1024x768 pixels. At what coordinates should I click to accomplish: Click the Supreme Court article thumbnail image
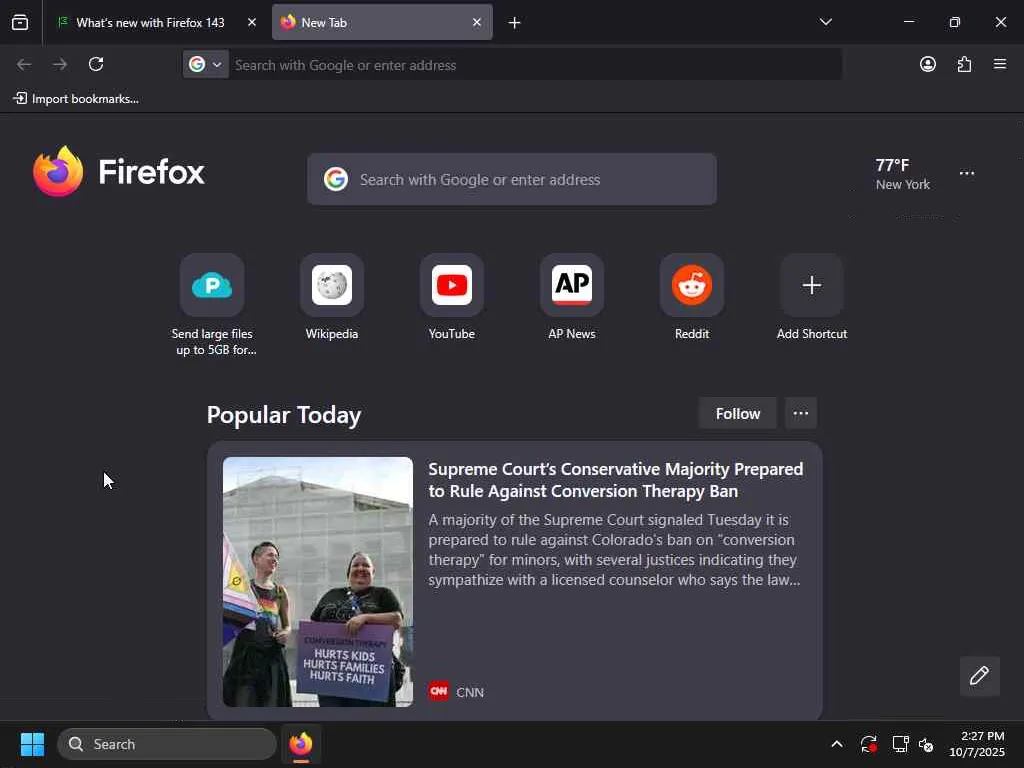click(x=318, y=582)
